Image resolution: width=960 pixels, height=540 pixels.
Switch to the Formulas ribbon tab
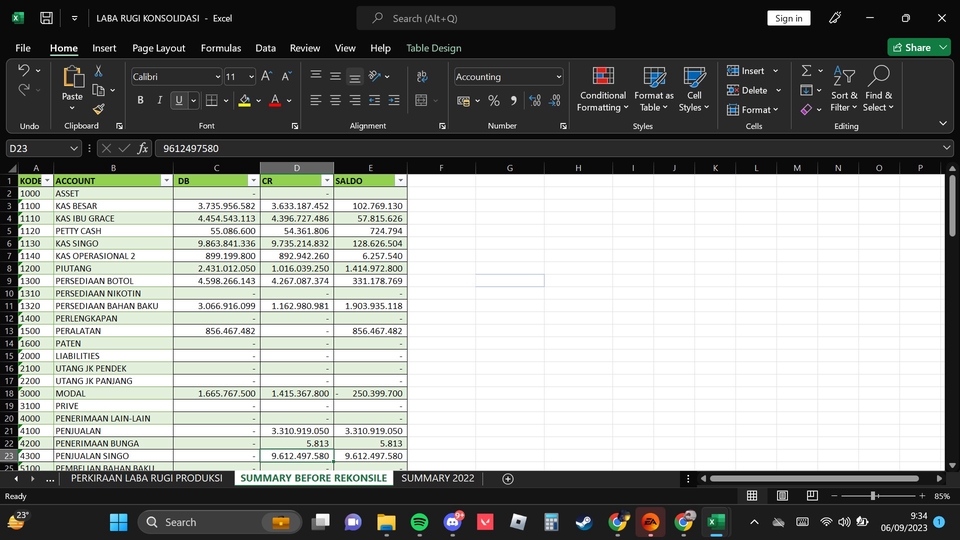tap(220, 48)
